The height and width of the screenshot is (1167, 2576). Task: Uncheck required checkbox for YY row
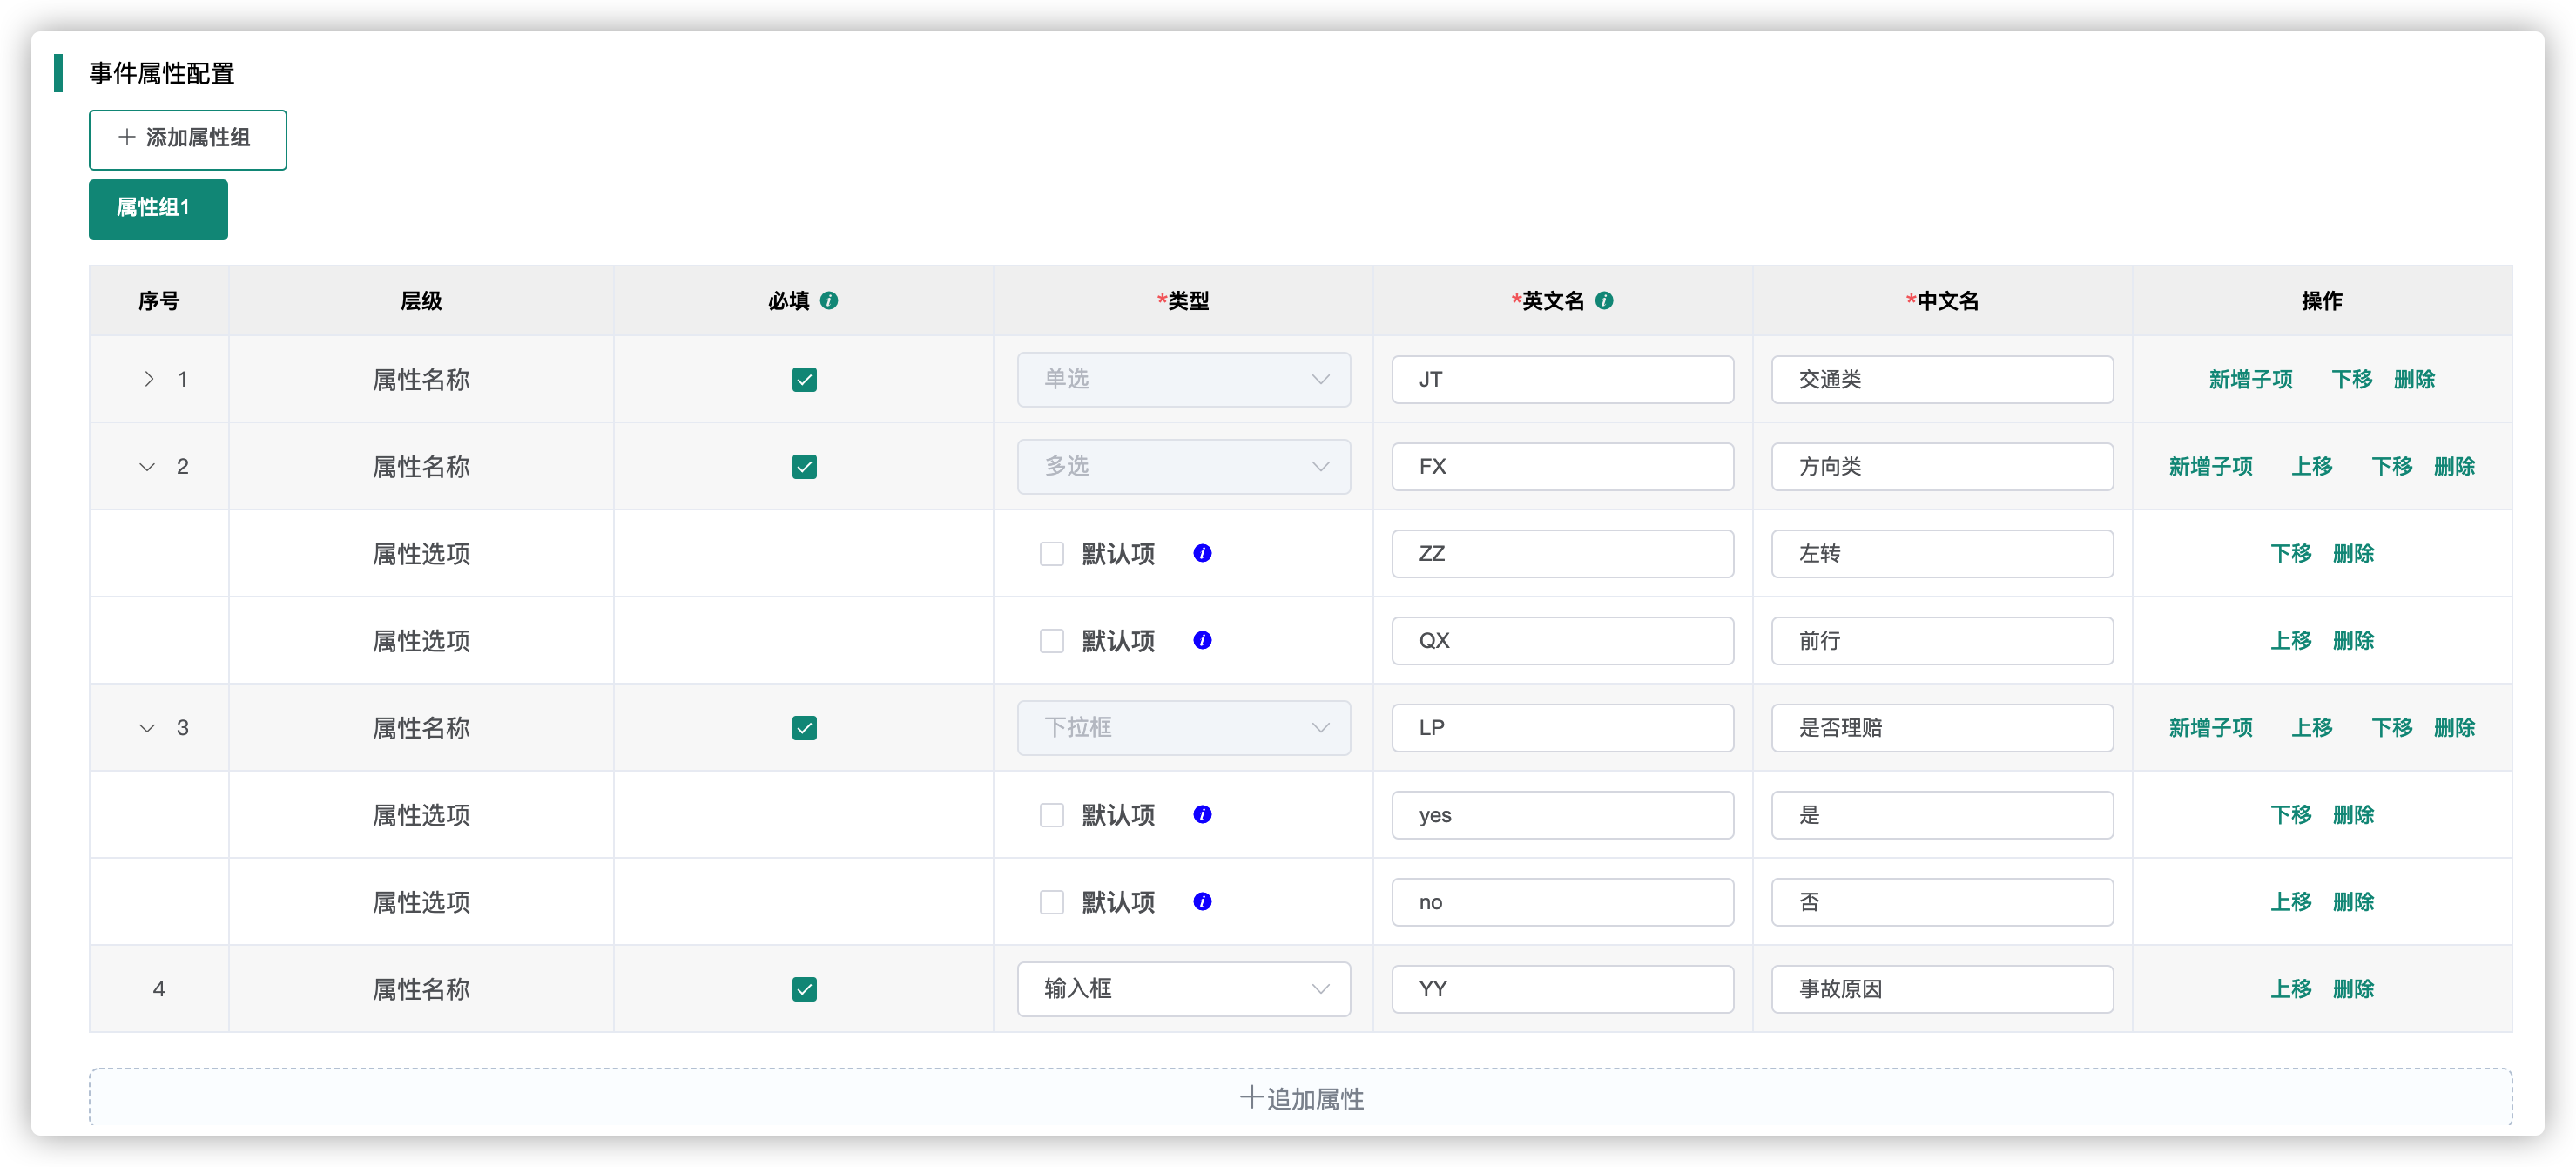tap(804, 988)
